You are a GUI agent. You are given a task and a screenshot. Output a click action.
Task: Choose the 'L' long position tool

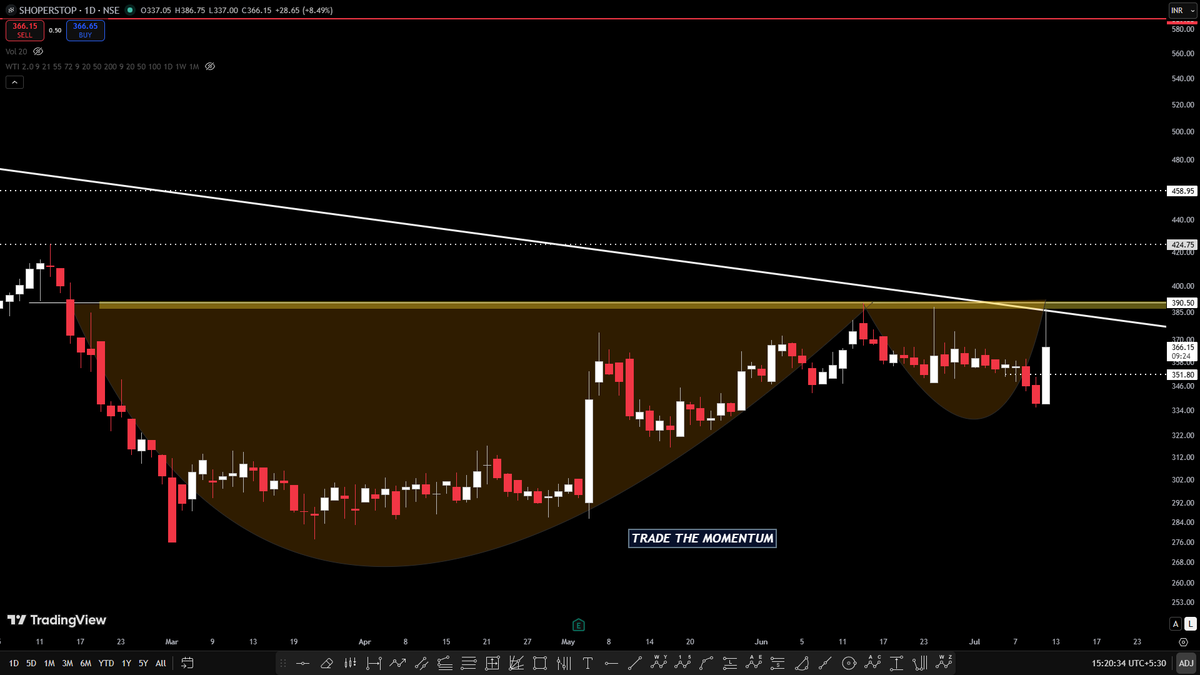click(729, 662)
